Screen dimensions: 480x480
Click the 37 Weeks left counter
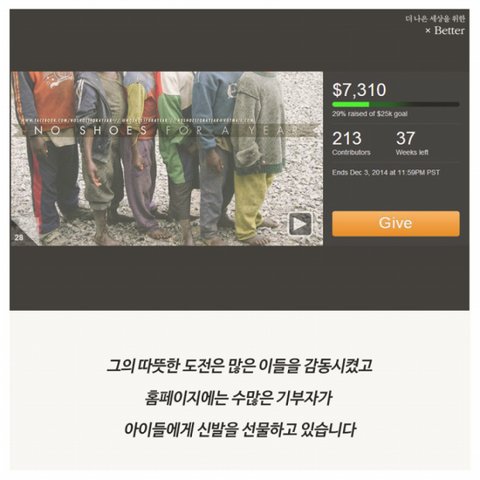[412, 143]
